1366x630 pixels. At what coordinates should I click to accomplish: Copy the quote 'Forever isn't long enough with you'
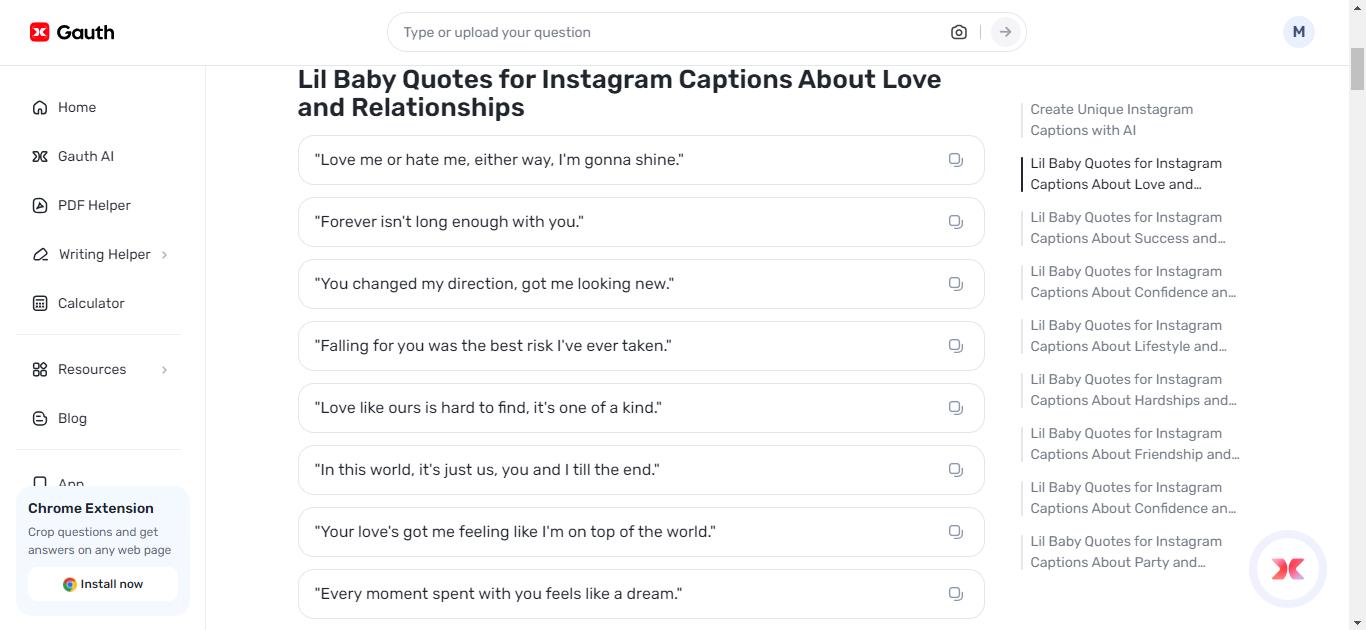[x=955, y=221]
